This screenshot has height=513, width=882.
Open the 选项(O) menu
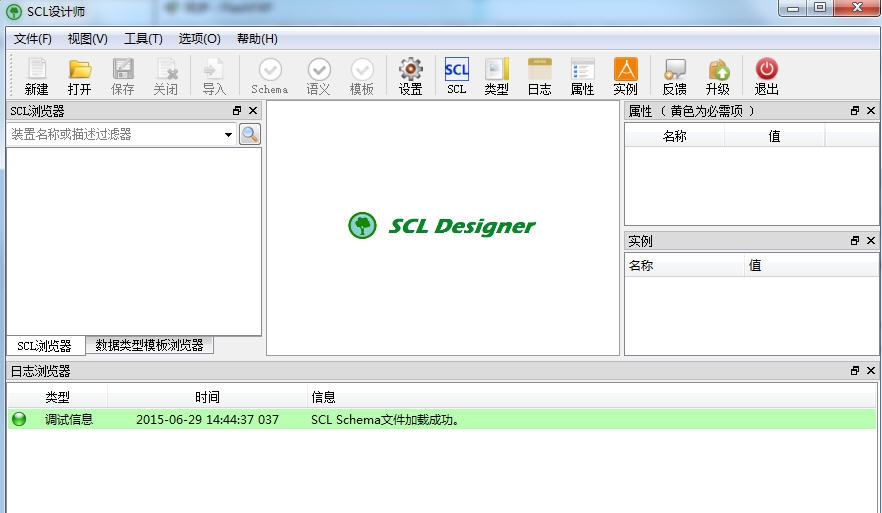click(x=199, y=39)
